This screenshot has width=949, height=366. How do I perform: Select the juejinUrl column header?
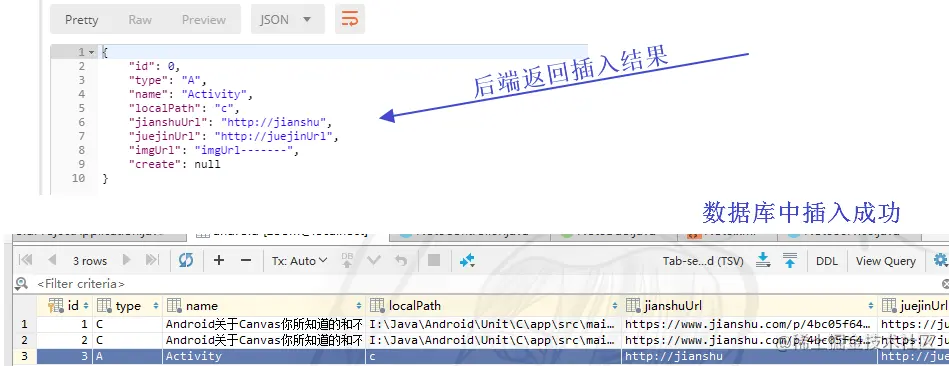914,306
